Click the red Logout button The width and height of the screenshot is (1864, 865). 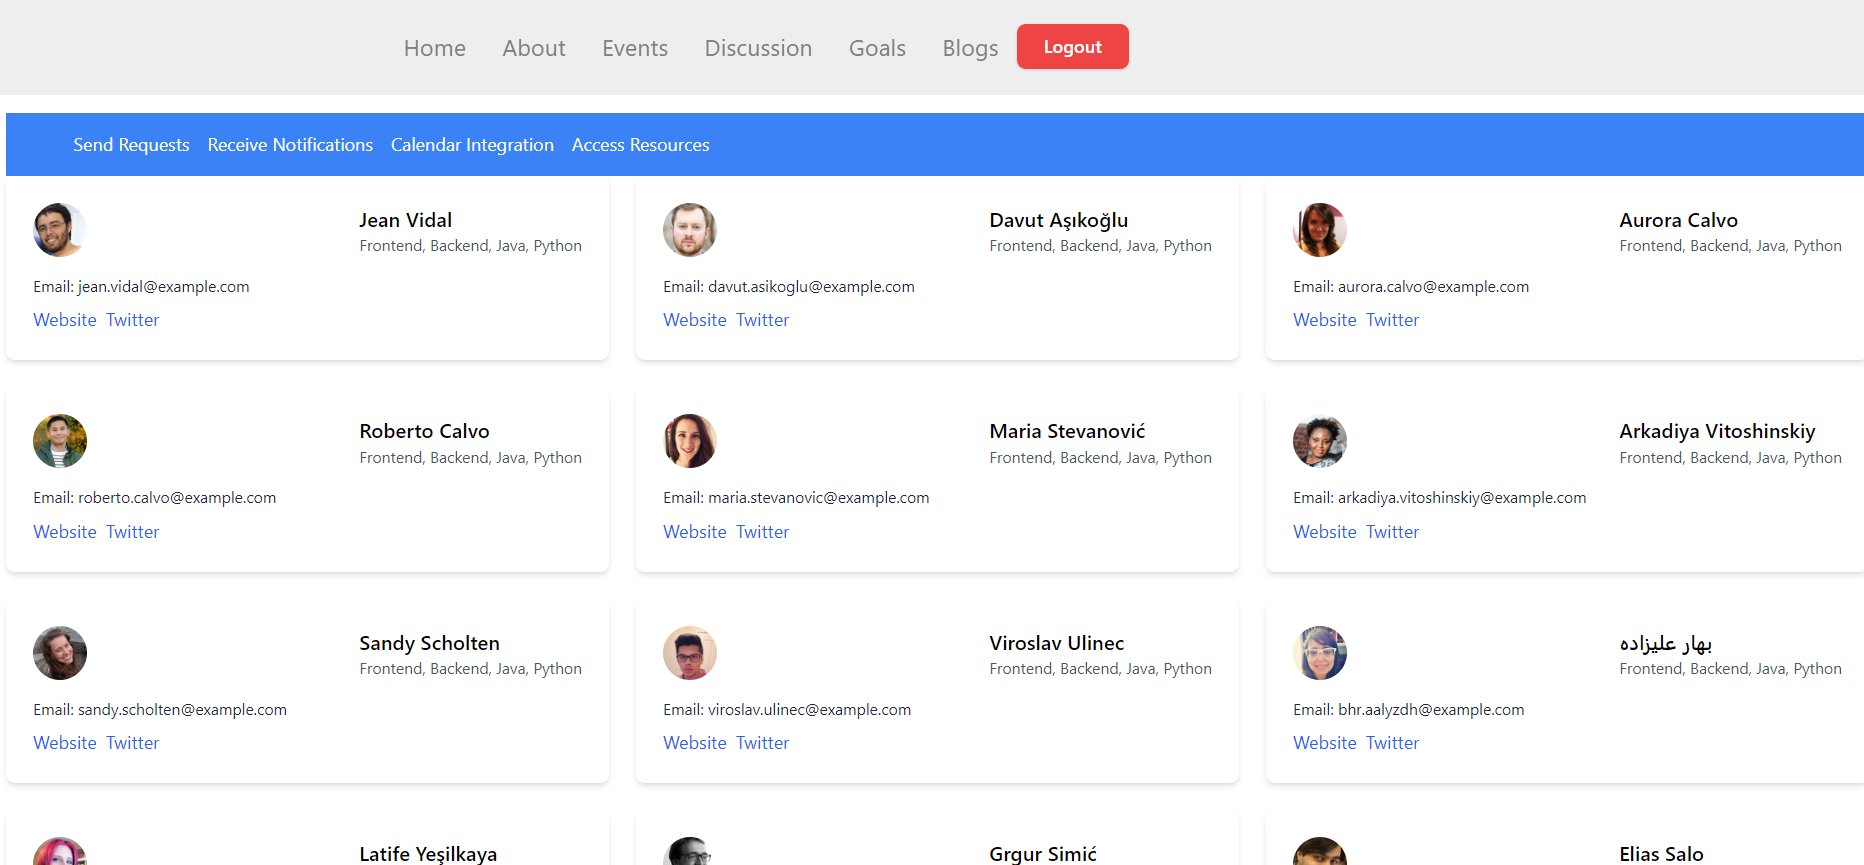(x=1073, y=47)
